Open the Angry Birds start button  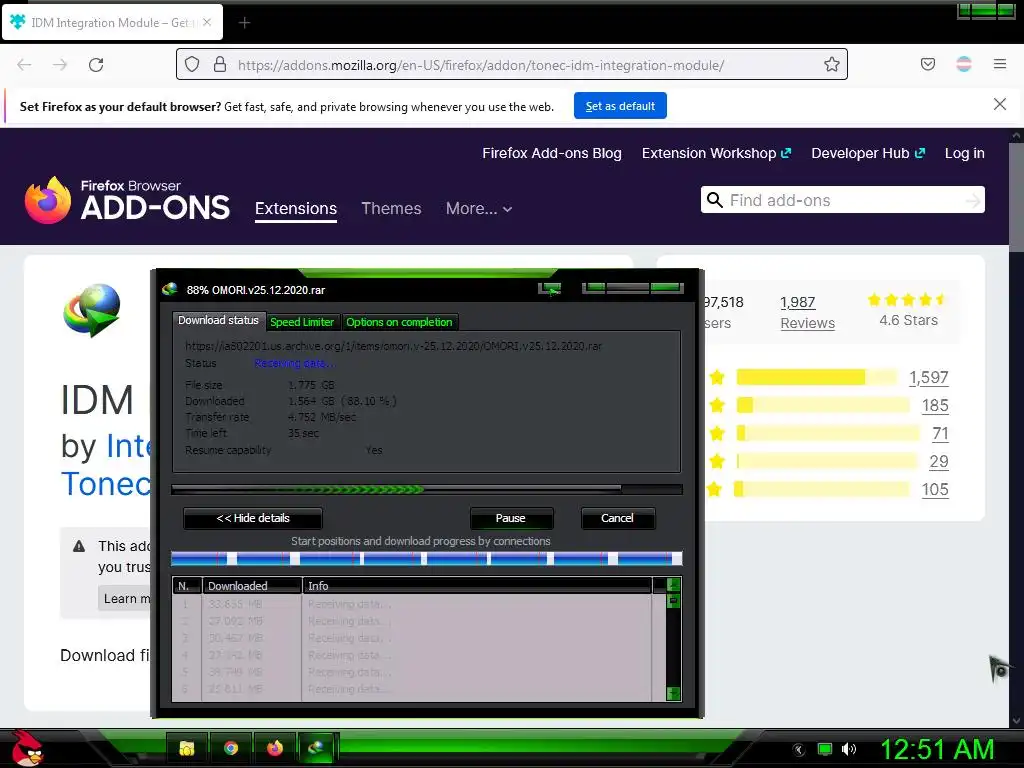pyautogui.click(x=27, y=748)
